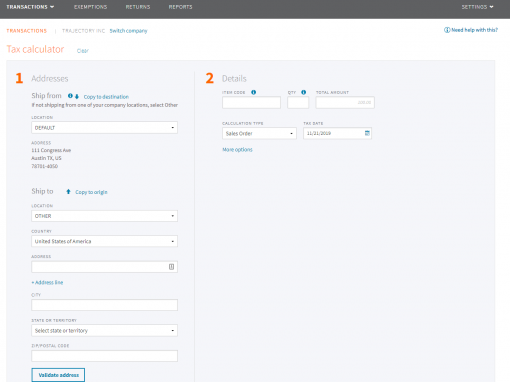Screen dimensions: 510x382
Task: Open the Country dropdown
Action: 104,241
